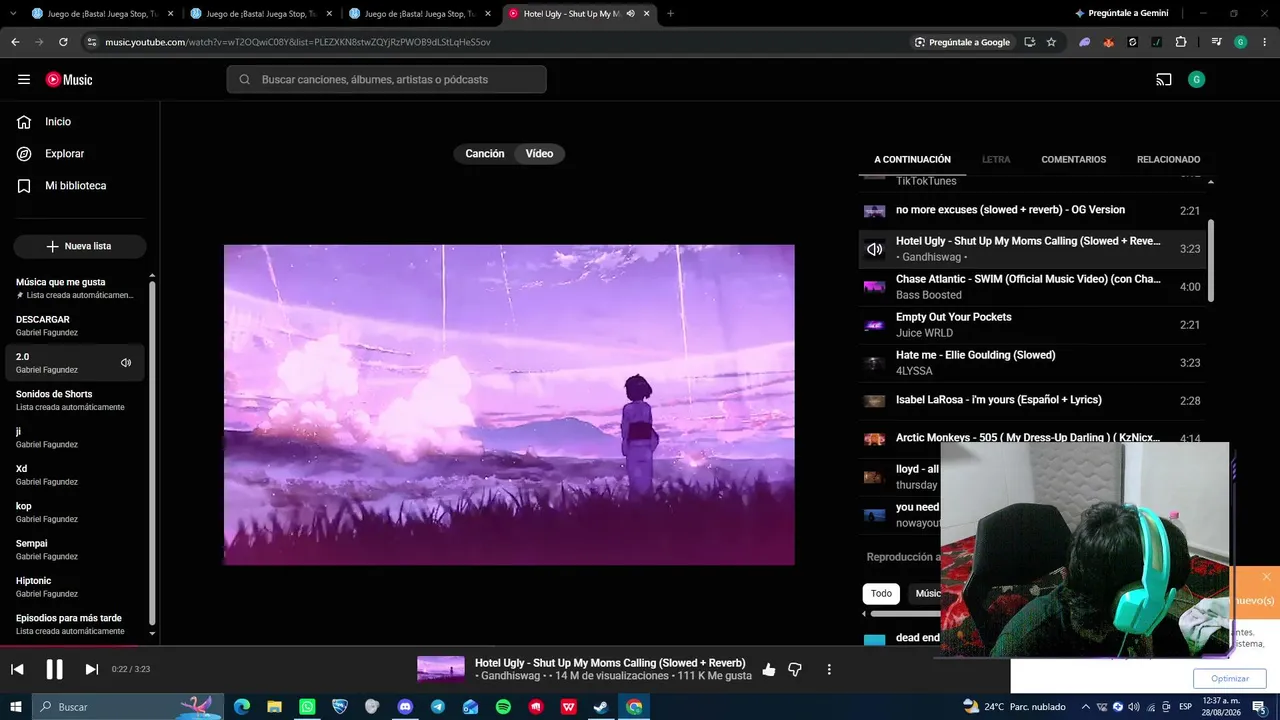This screenshot has height=720, width=1280.
Task: Bookmark this page with the star icon
Action: [x=1051, y=42]
